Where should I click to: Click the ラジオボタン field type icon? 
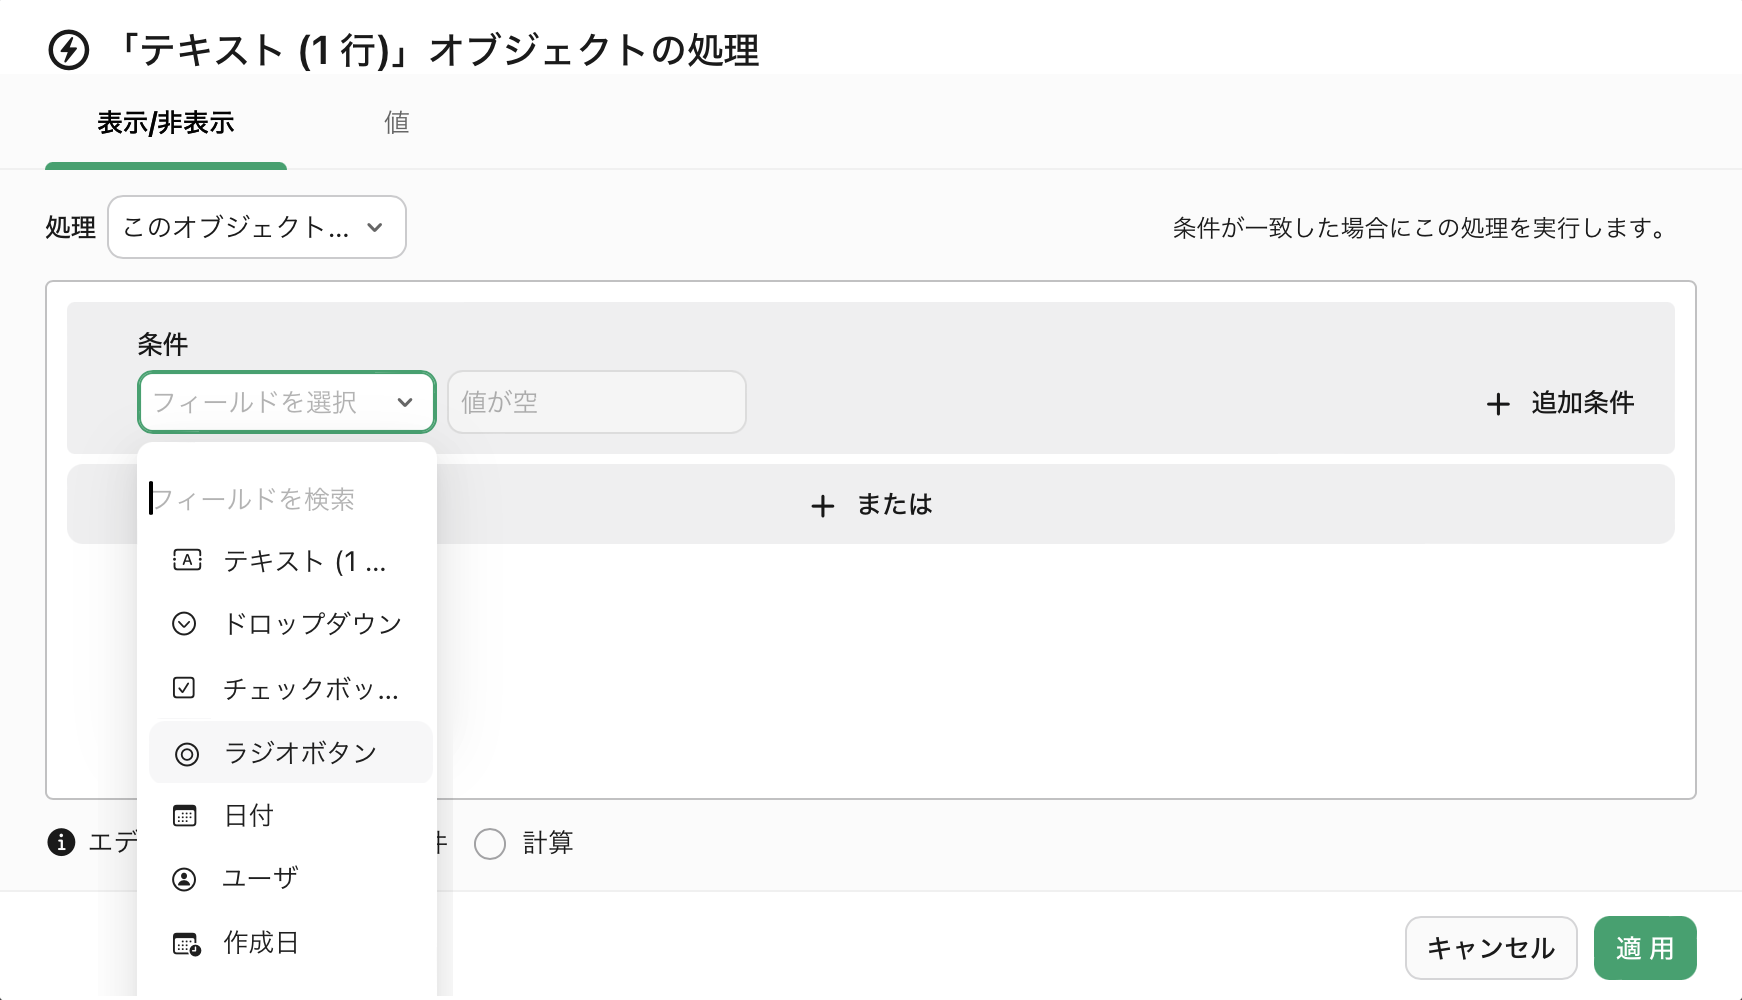[186, 754]
